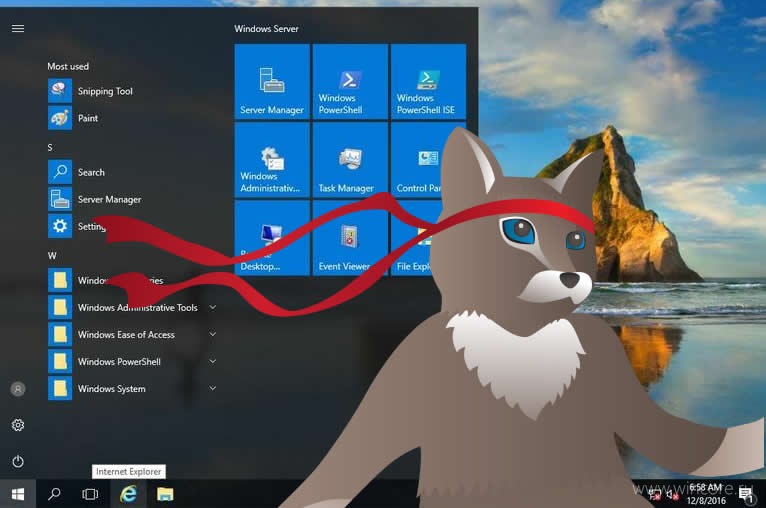Click the "Windows Server" tile group title
Image resolution: width=766 pixels, height=508 pixels.
point(266,28)
